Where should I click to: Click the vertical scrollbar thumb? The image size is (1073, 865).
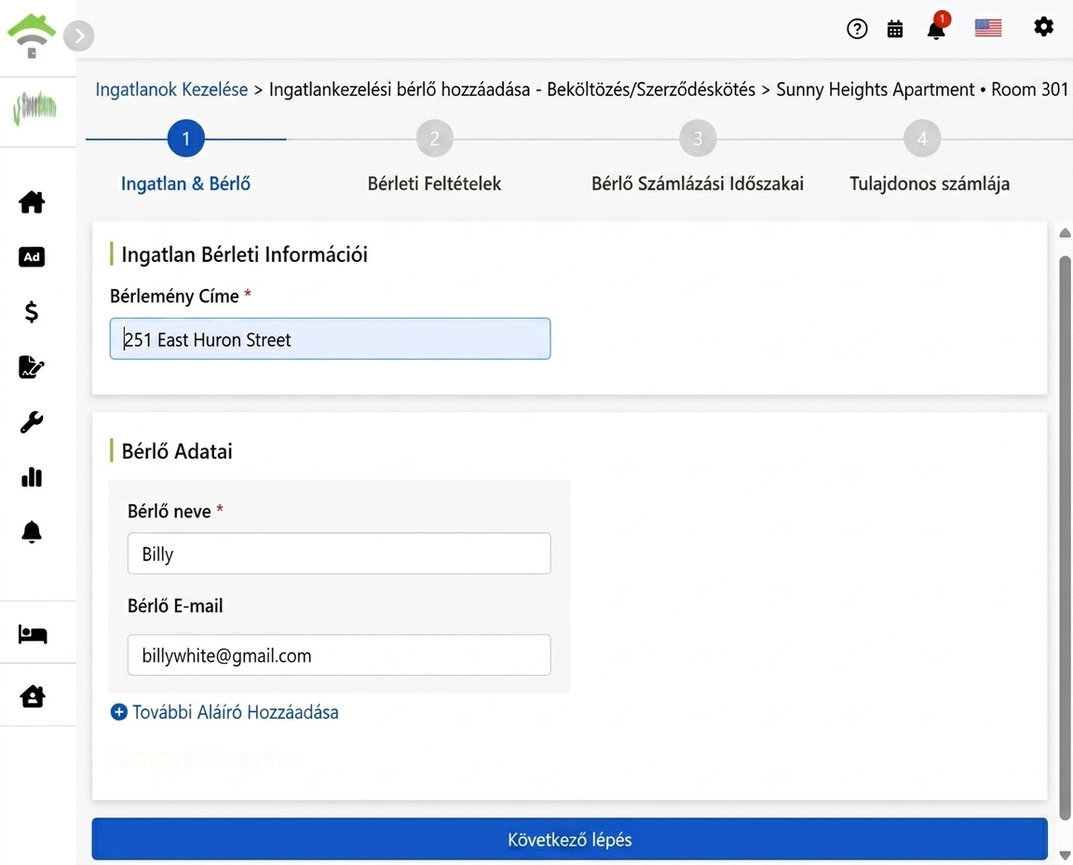[x=1065, y=537]
